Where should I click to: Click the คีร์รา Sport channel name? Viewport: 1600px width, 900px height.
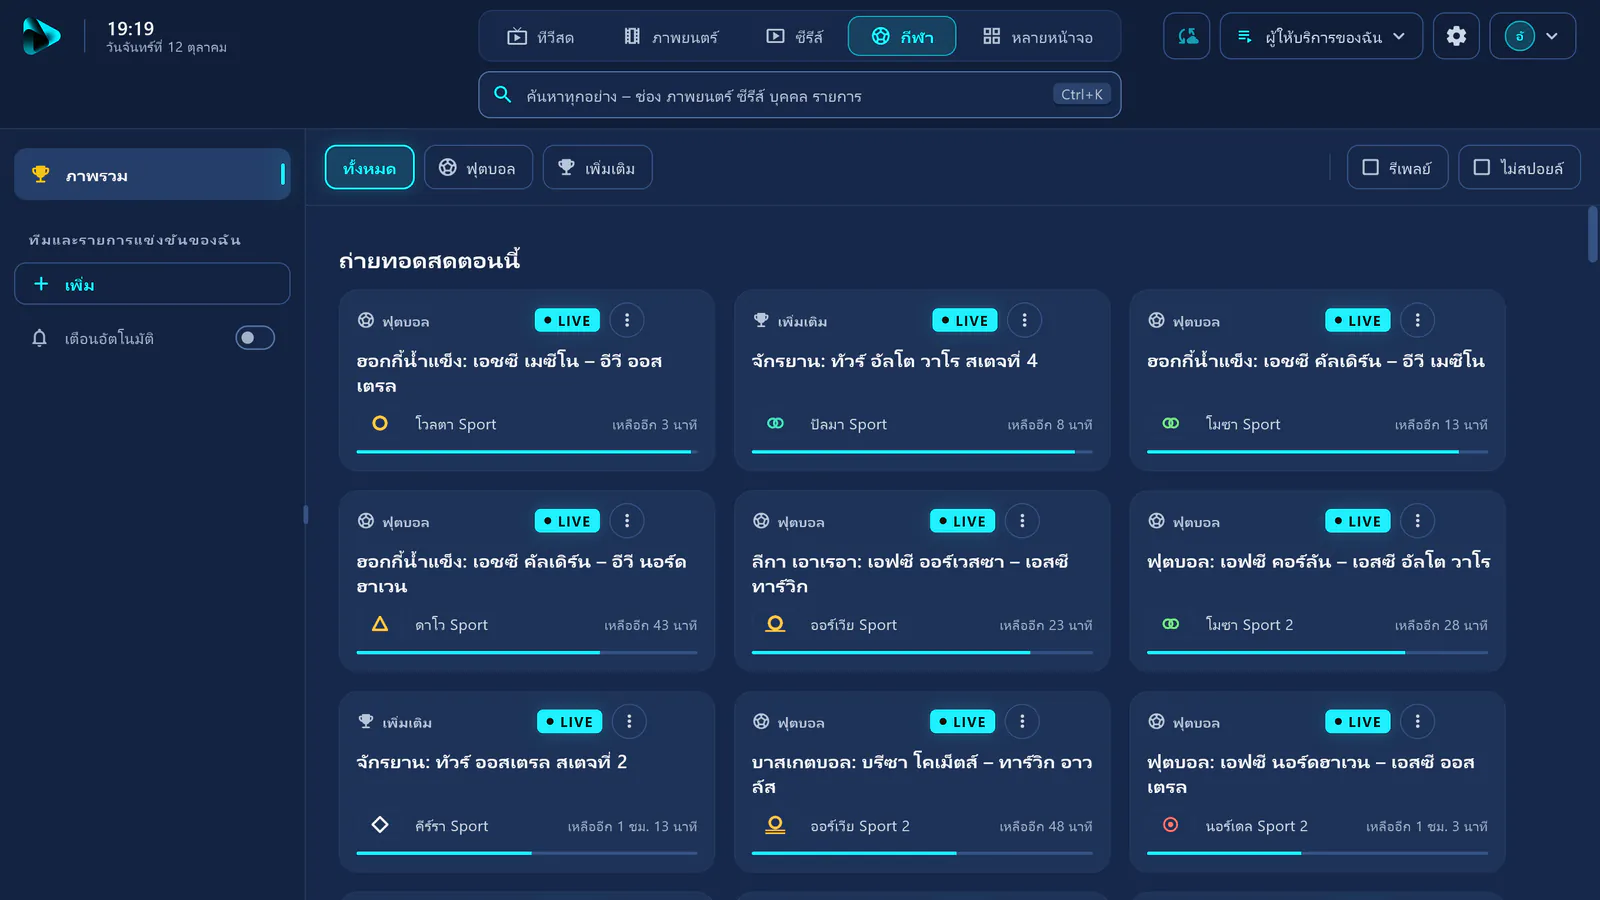[x=452, y=826]
